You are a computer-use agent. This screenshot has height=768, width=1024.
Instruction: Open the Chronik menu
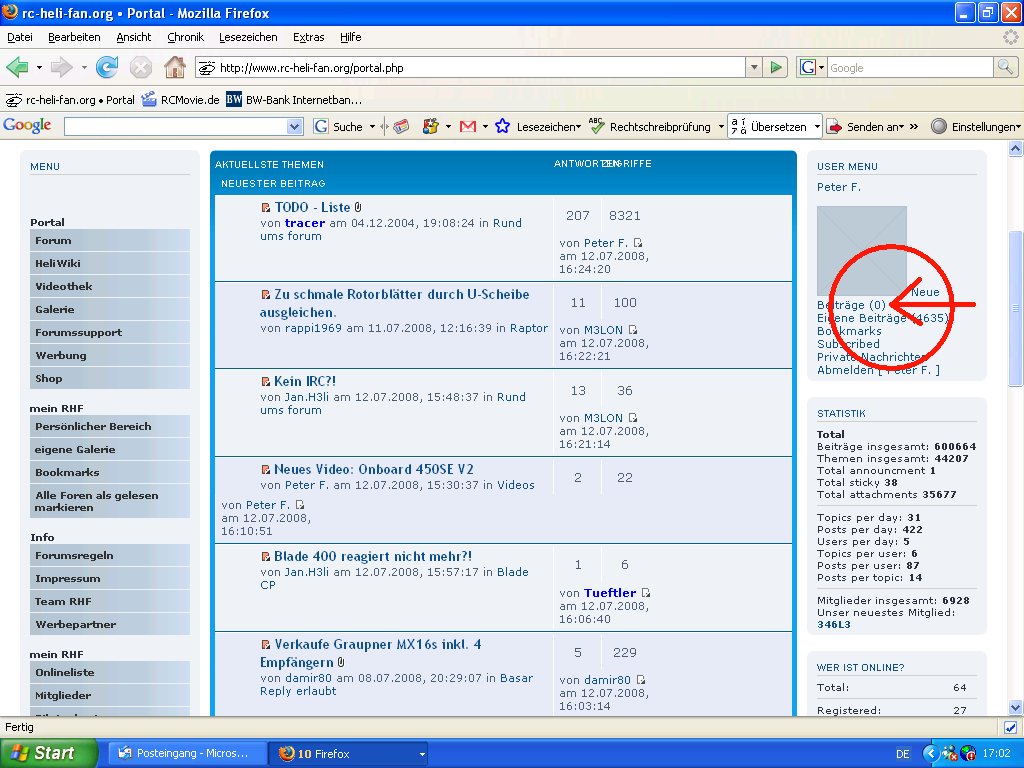tap(185, 37)
